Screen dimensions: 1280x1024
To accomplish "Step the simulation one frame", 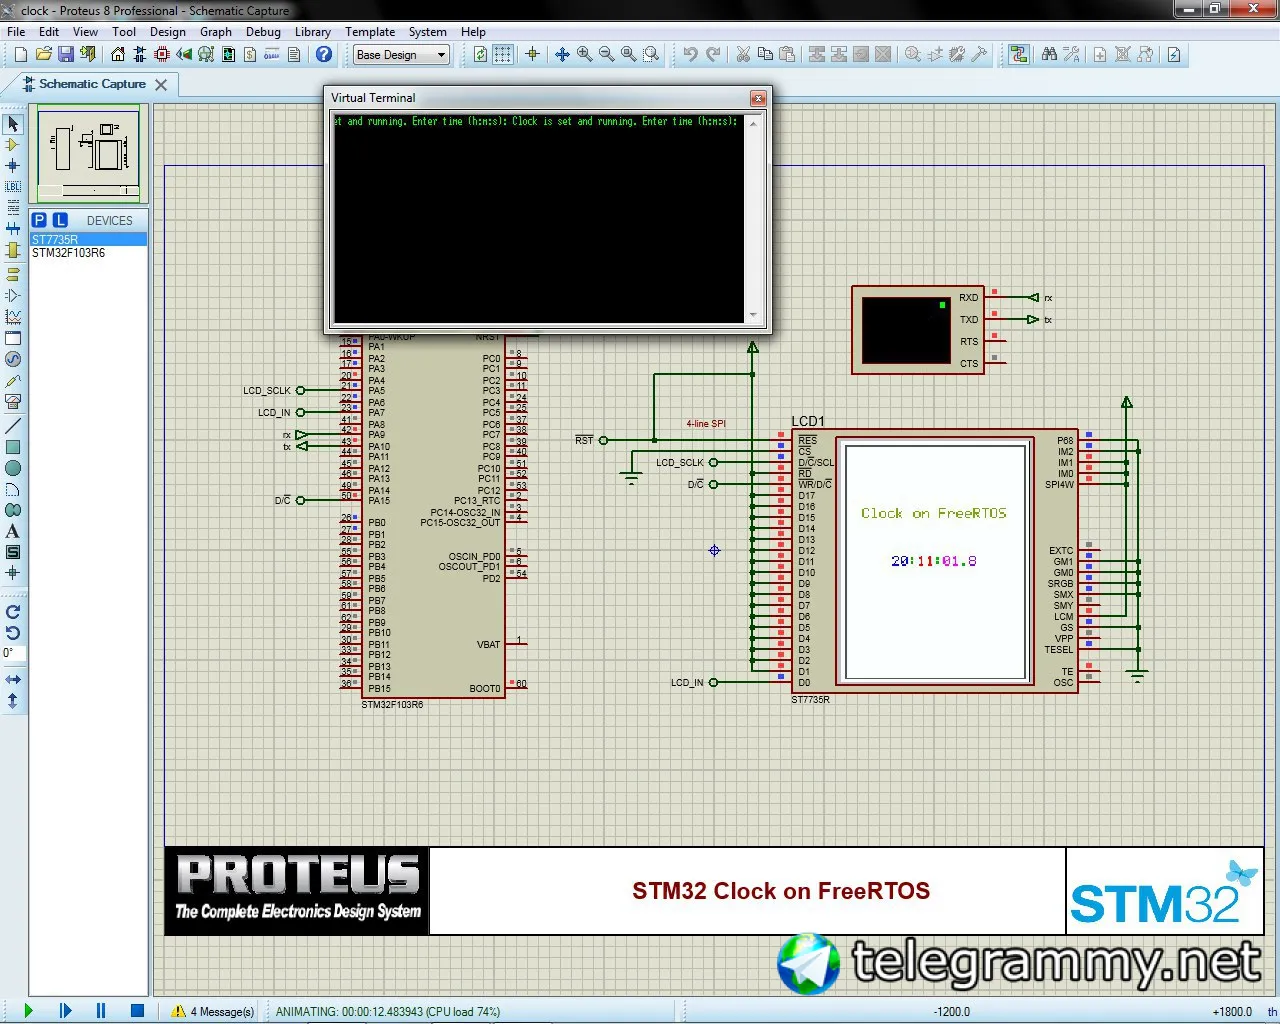I will [x=65, y=1011].
